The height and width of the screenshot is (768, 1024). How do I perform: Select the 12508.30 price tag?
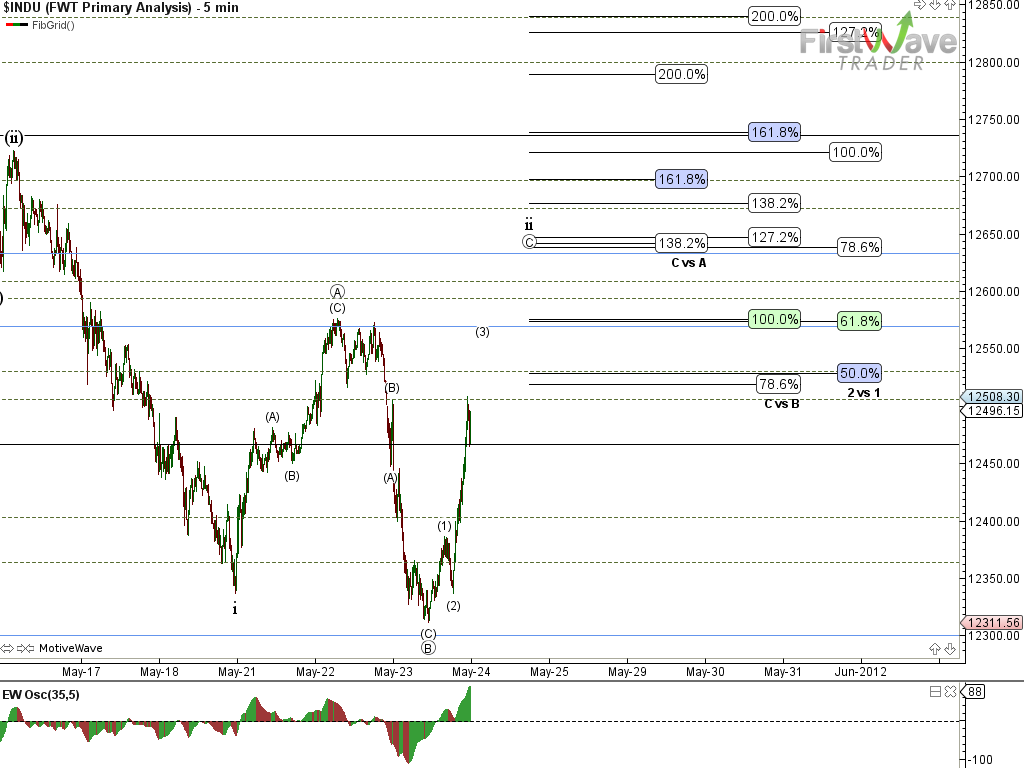pyautogui.click(x=992, y=396)
